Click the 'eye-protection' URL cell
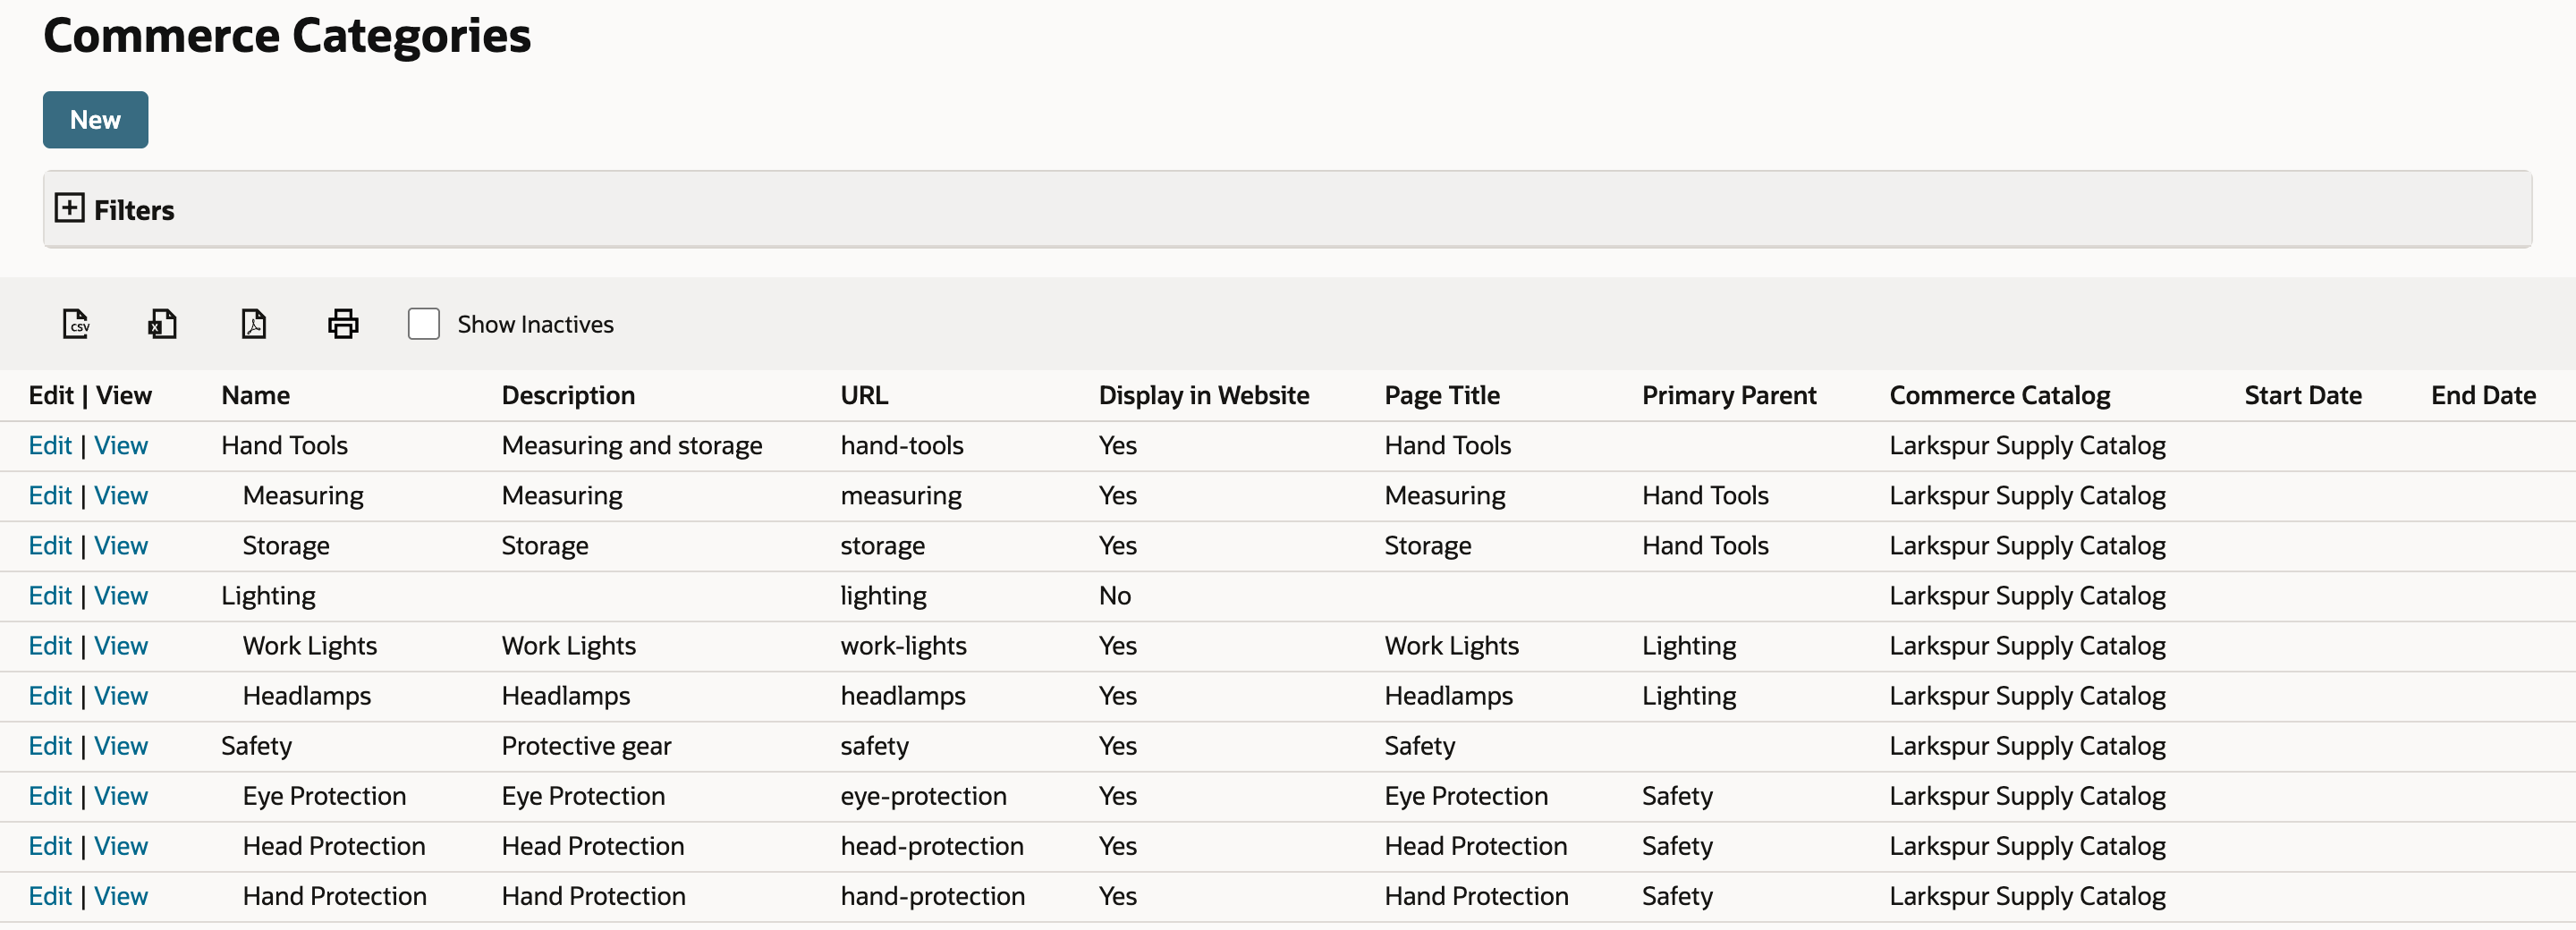 click(x=924, y=796)
